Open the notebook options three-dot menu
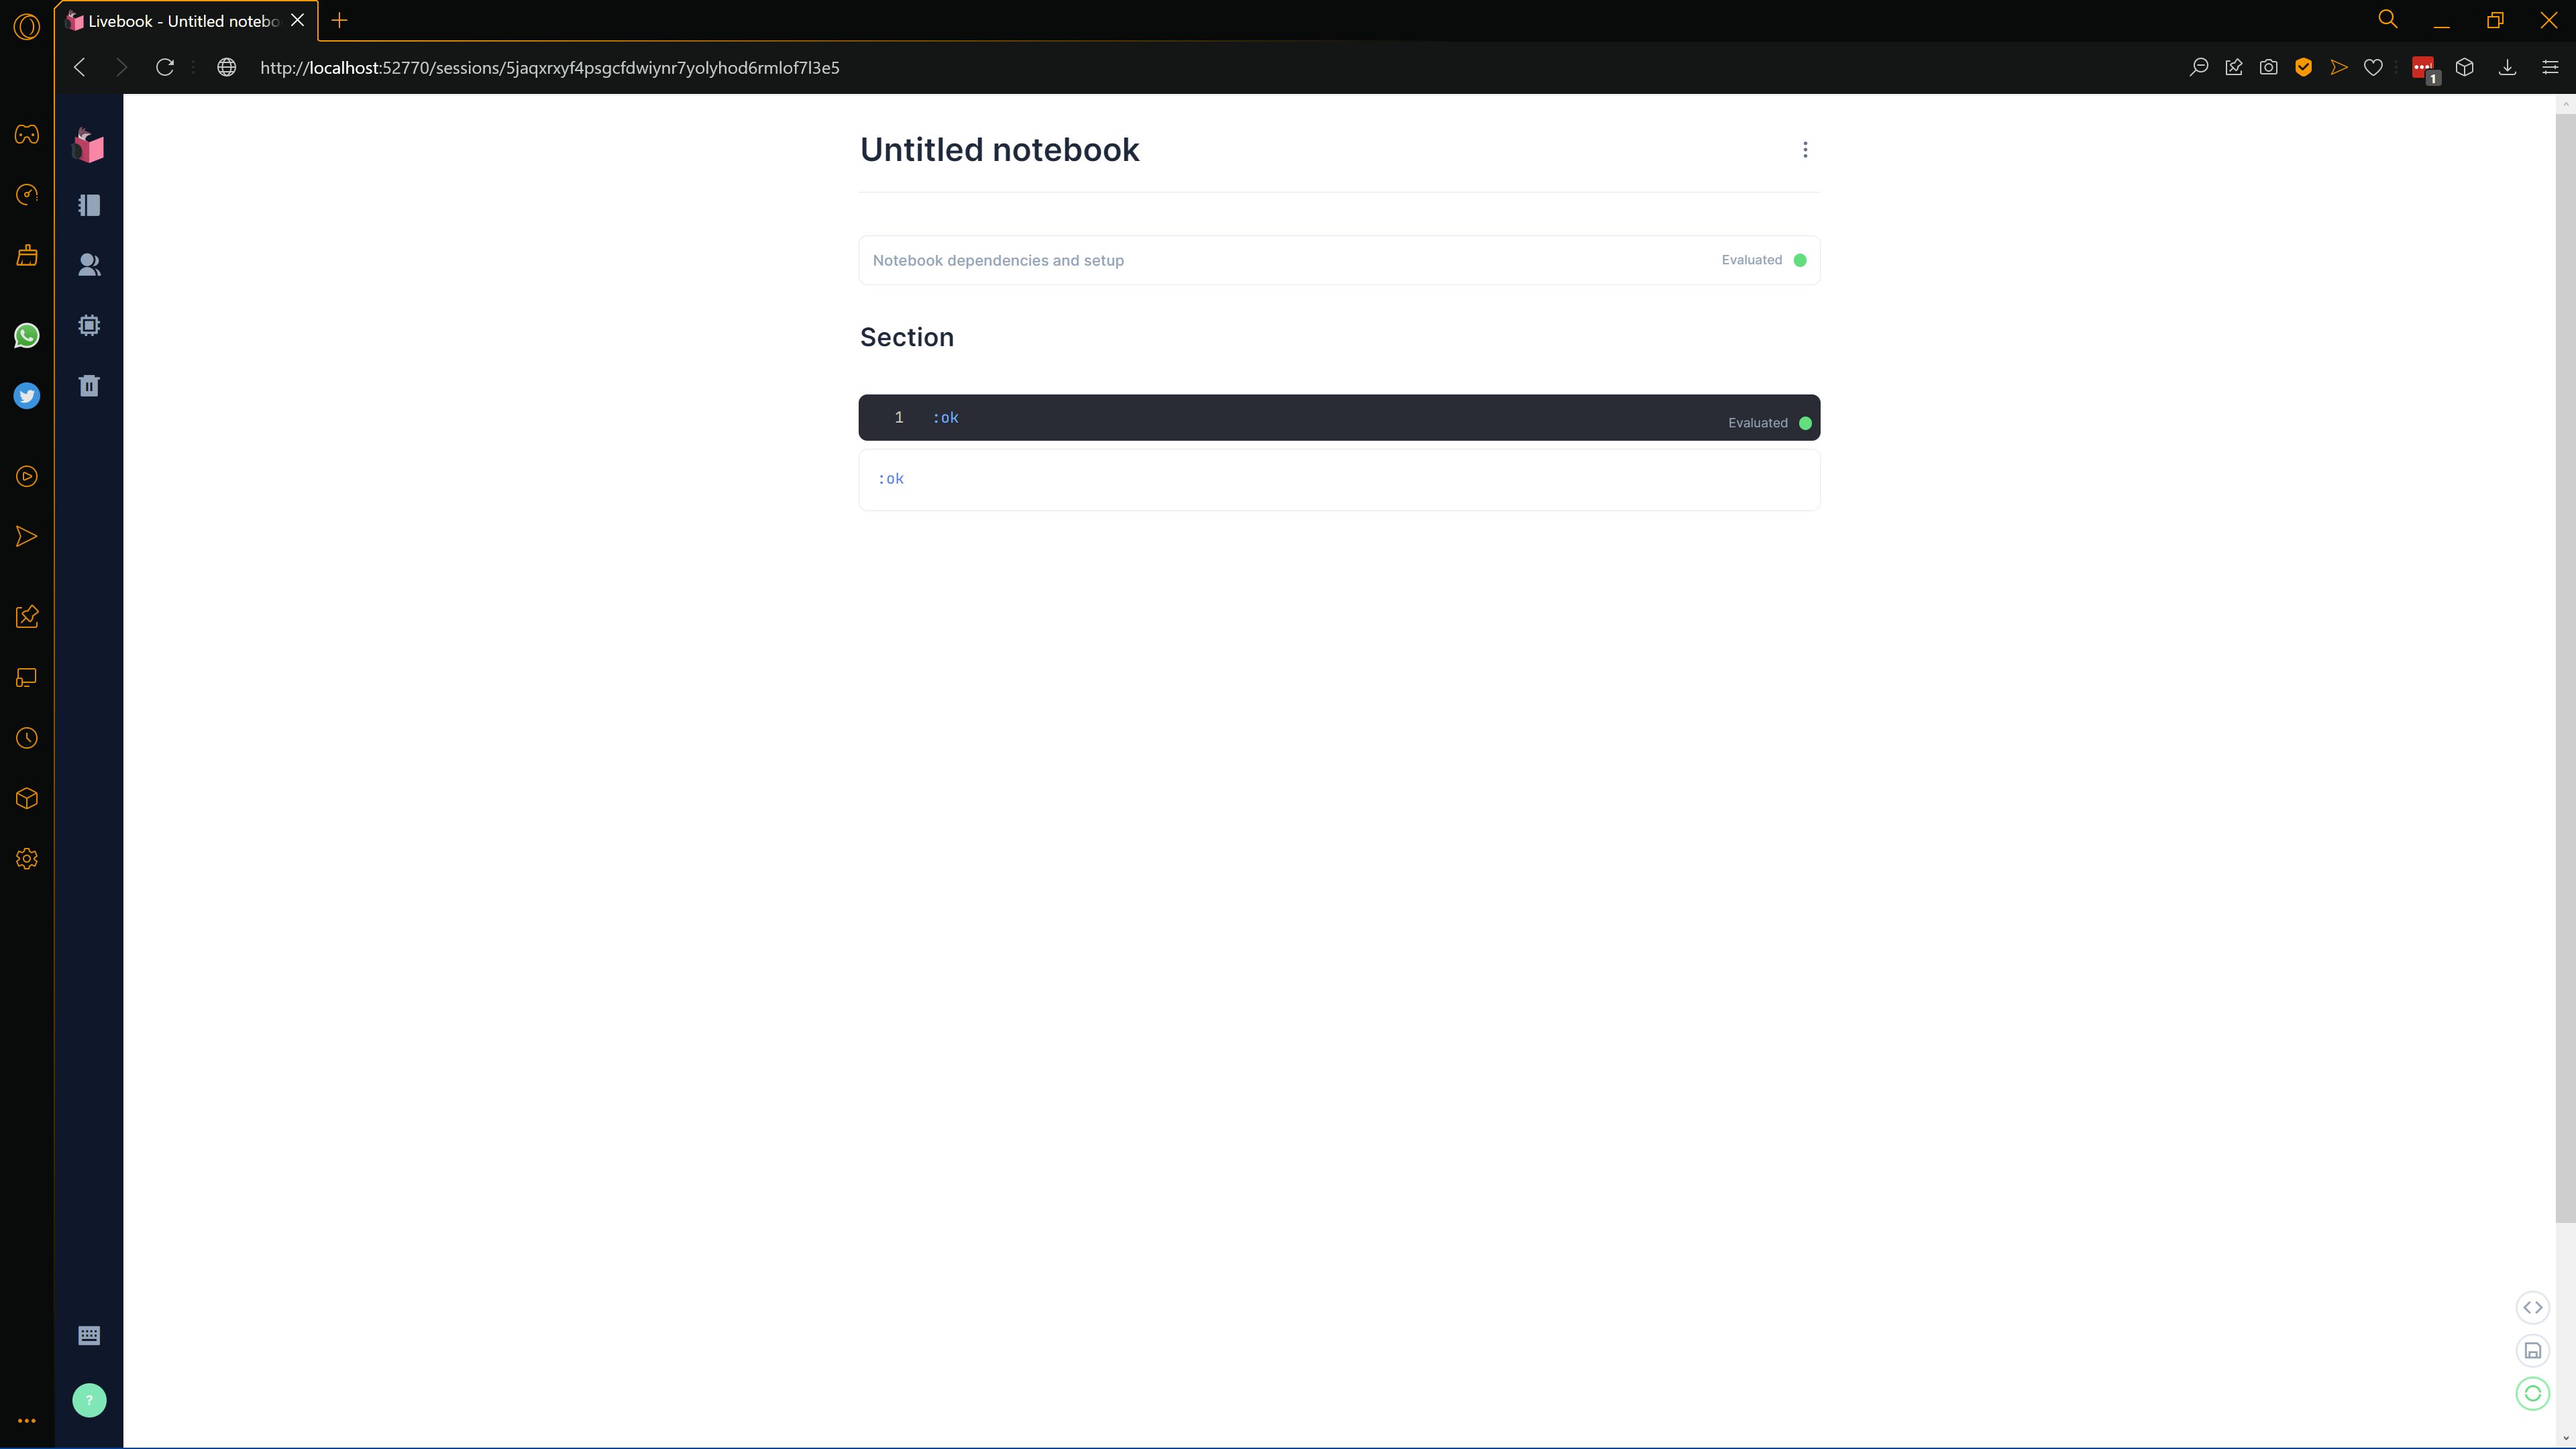This screenshot has width=2576, height=1449. [1805, 149]
